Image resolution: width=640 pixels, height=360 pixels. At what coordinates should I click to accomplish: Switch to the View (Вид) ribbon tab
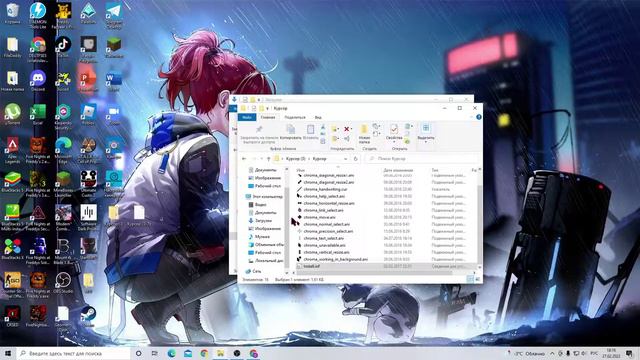pyautogui.click(x=318, y=117)
